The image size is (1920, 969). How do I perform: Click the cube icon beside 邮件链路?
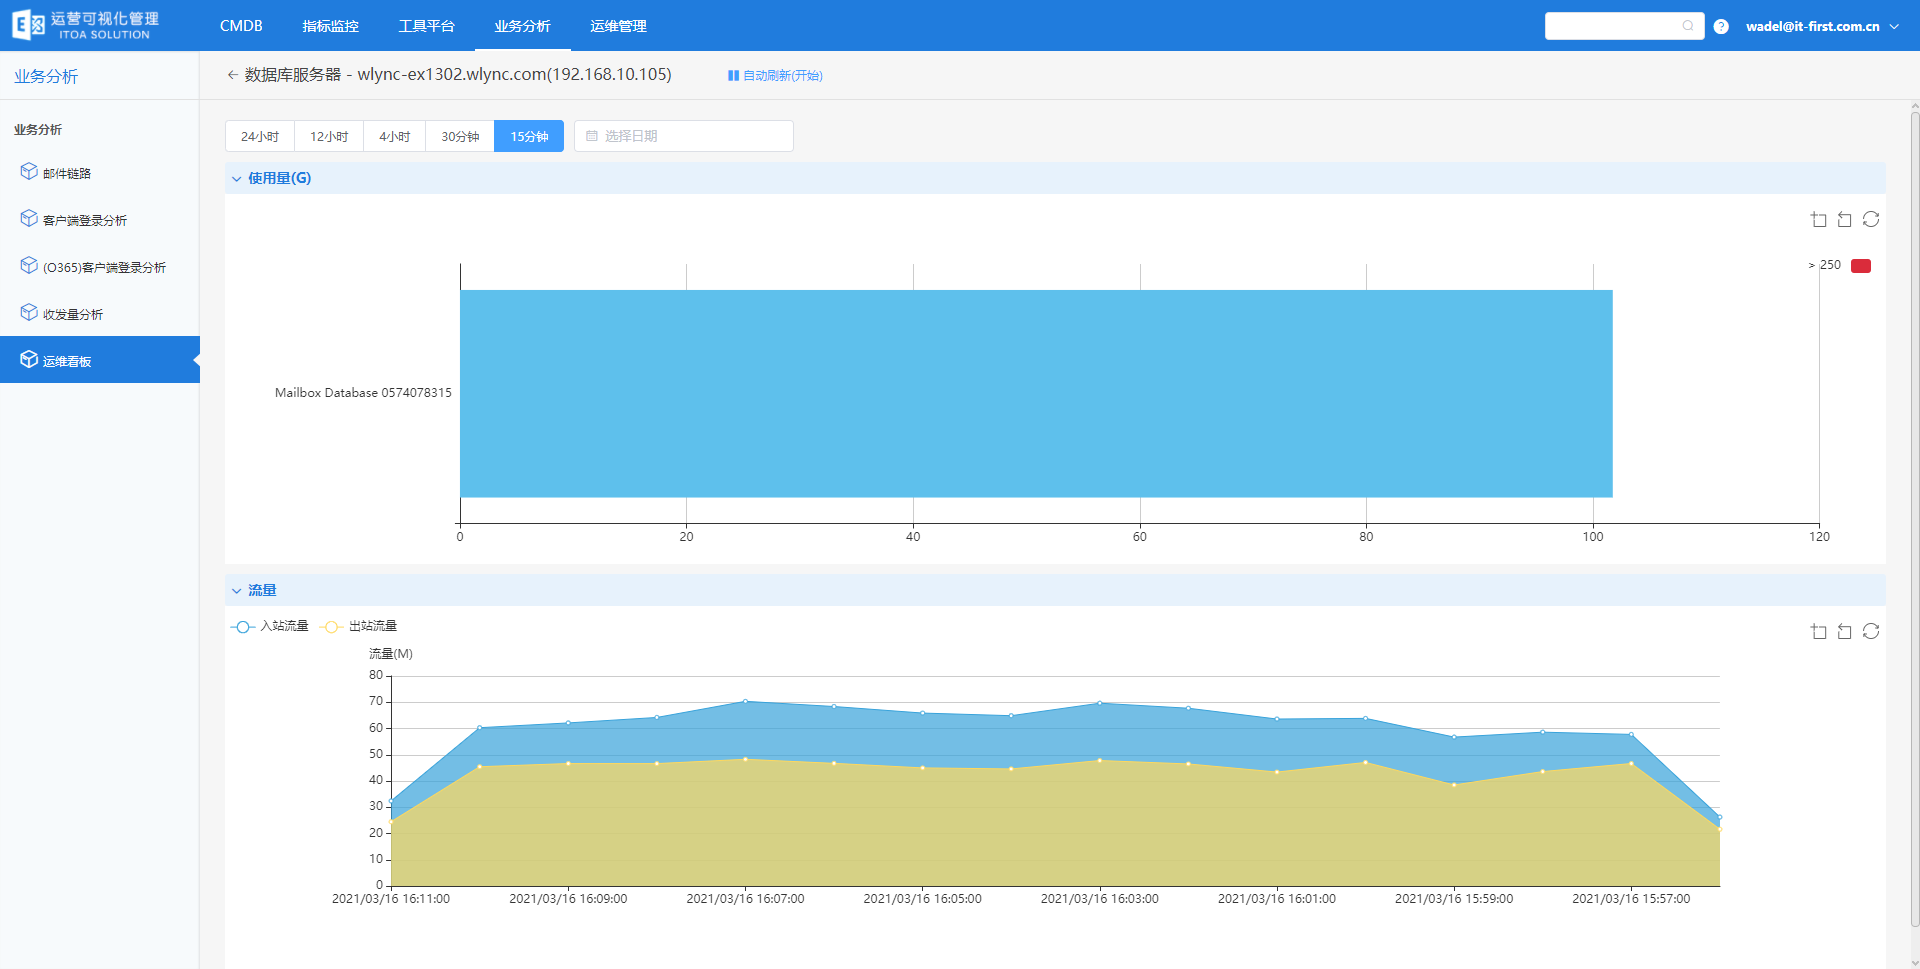[29, 172]
